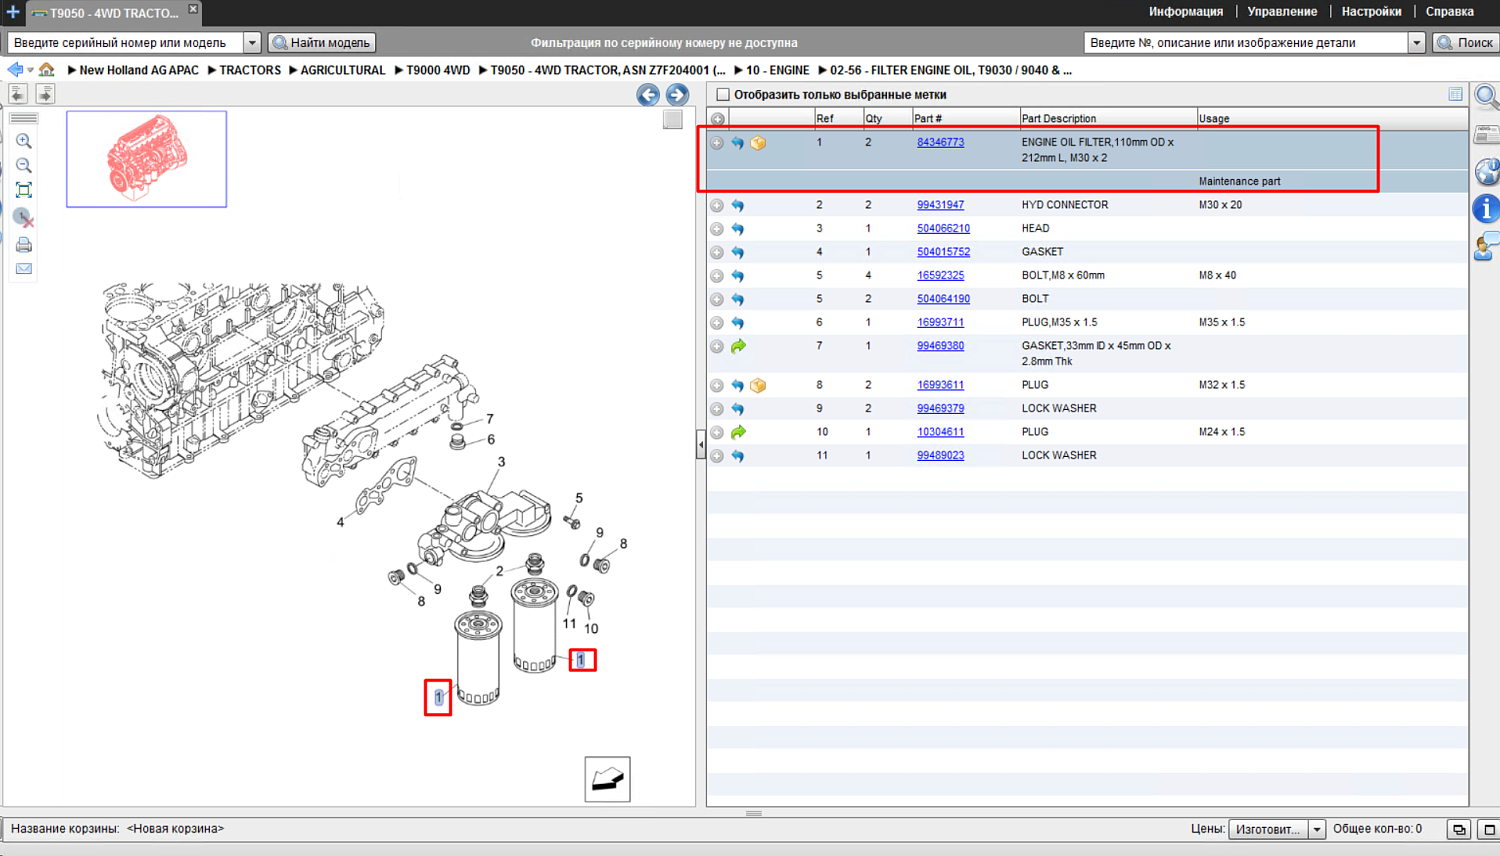This screenshot has height=856, width=1500.
Task: Zoom out of the parts diagram
Action: point(24,166)
